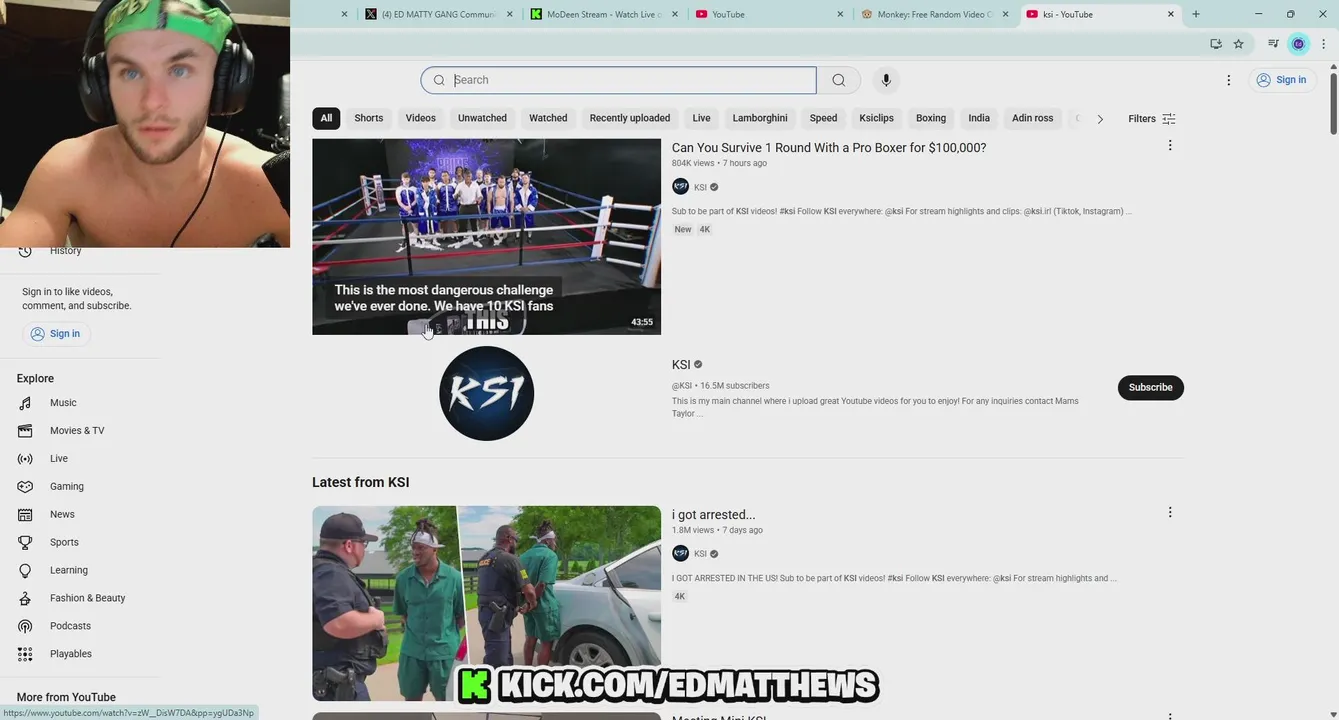Open the KSI channel name link
1339x720 pixels.
point(681,365)
